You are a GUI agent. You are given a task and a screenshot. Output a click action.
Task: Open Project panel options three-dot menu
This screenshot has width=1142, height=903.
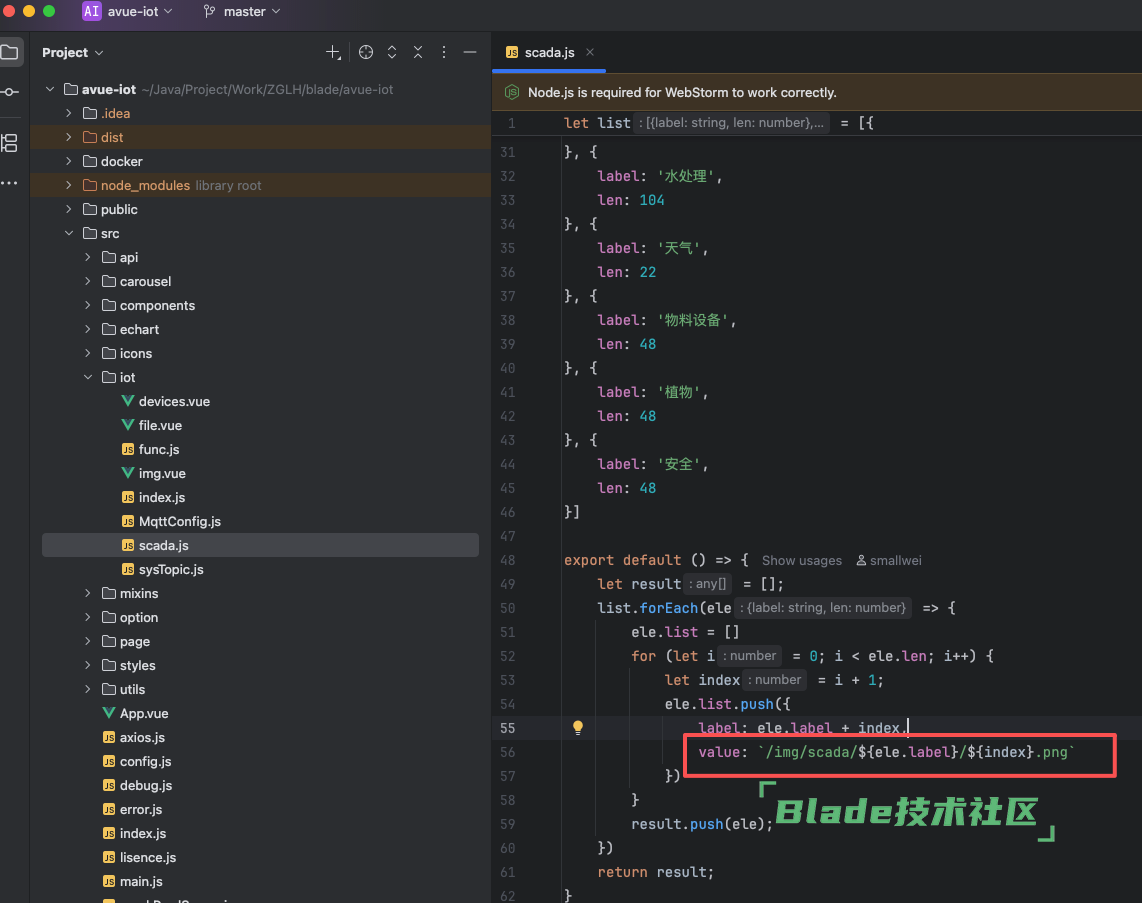click(x=444, y=52)
